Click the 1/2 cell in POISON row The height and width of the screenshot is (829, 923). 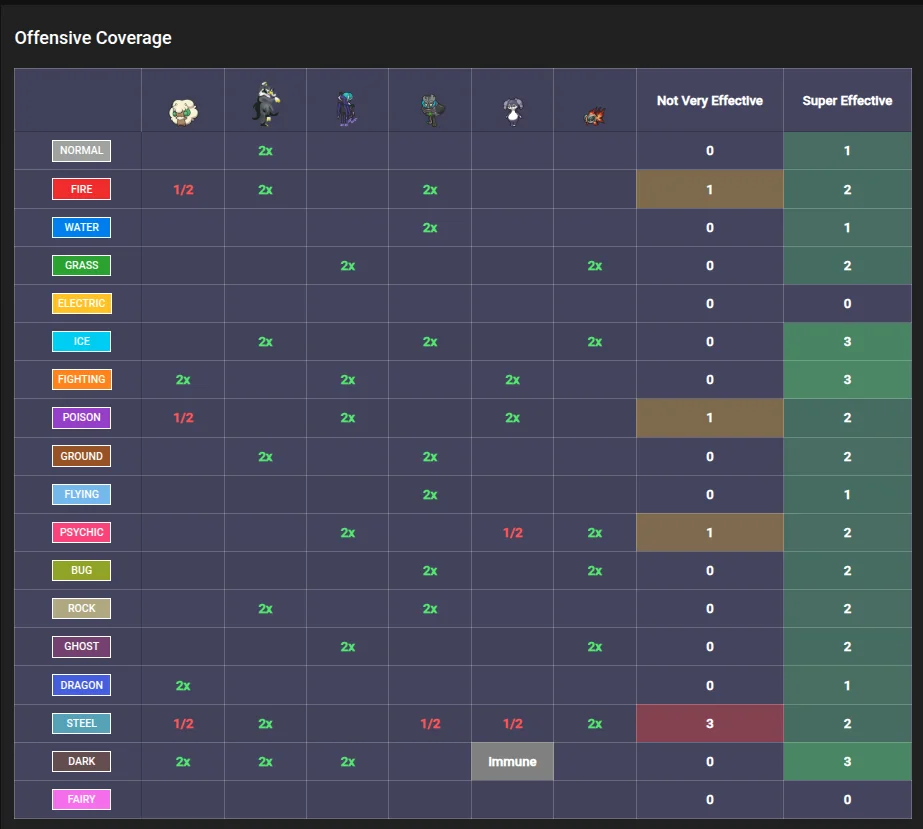(x=183, y=417)
